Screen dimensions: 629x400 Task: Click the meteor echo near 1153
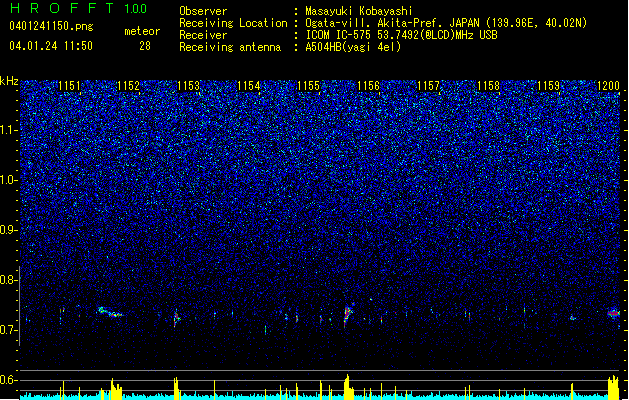(176, 319)
